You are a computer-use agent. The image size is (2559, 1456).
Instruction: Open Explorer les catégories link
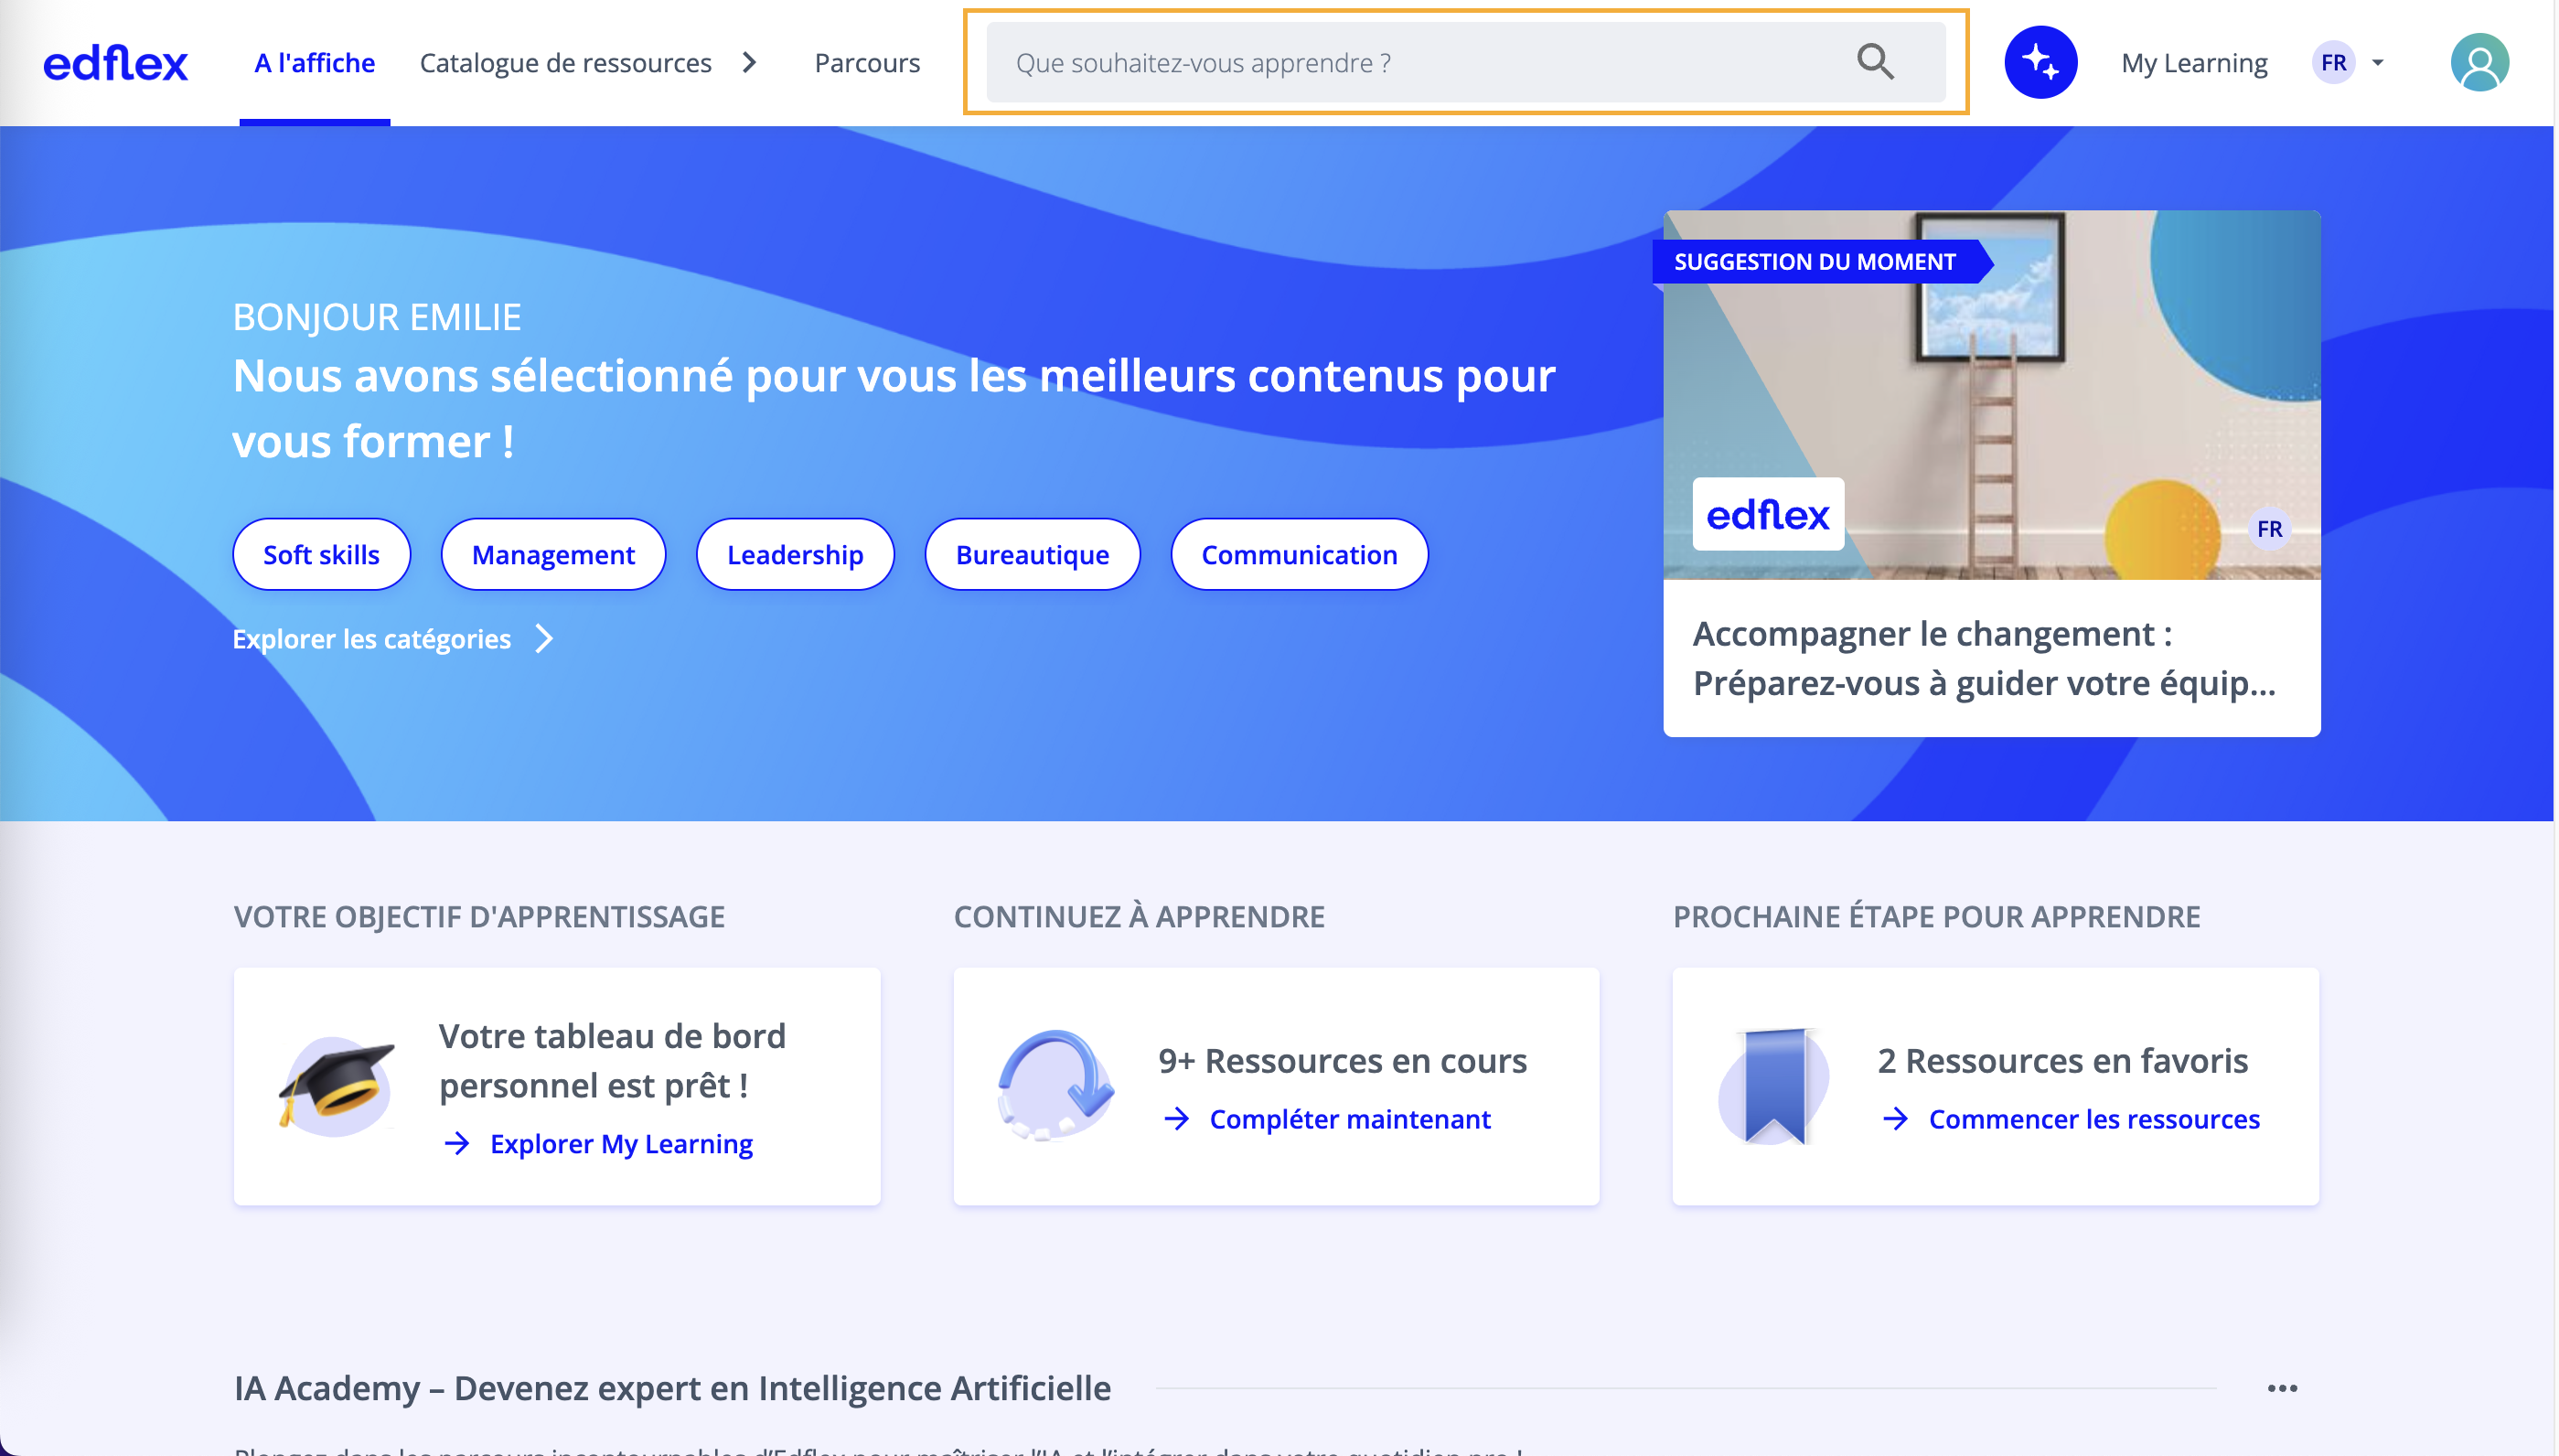tap(371, 638)
